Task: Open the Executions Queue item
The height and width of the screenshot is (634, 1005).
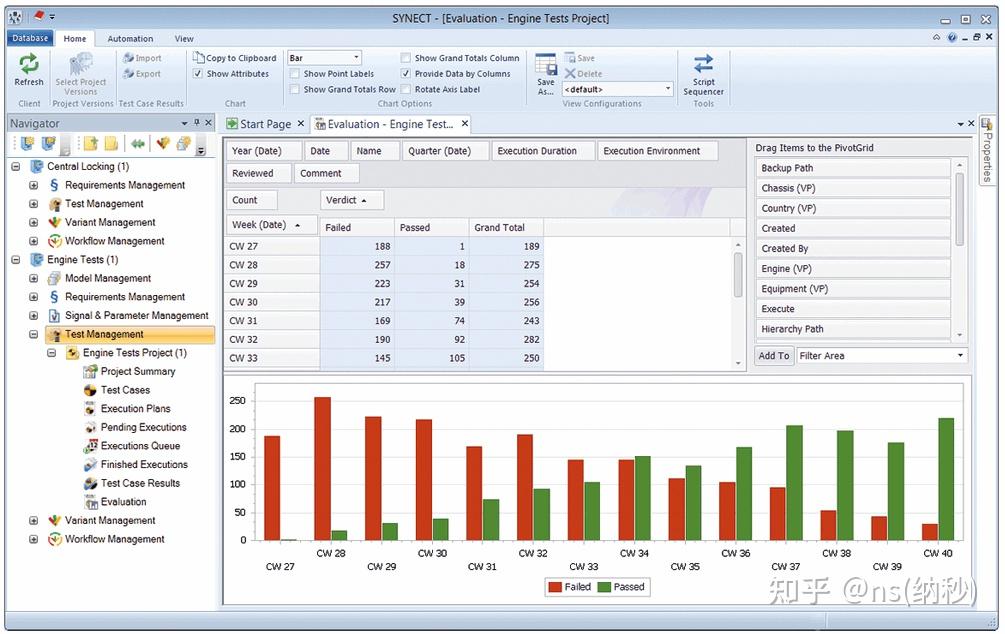Action: pyautogui.click(x=140, y=446)
